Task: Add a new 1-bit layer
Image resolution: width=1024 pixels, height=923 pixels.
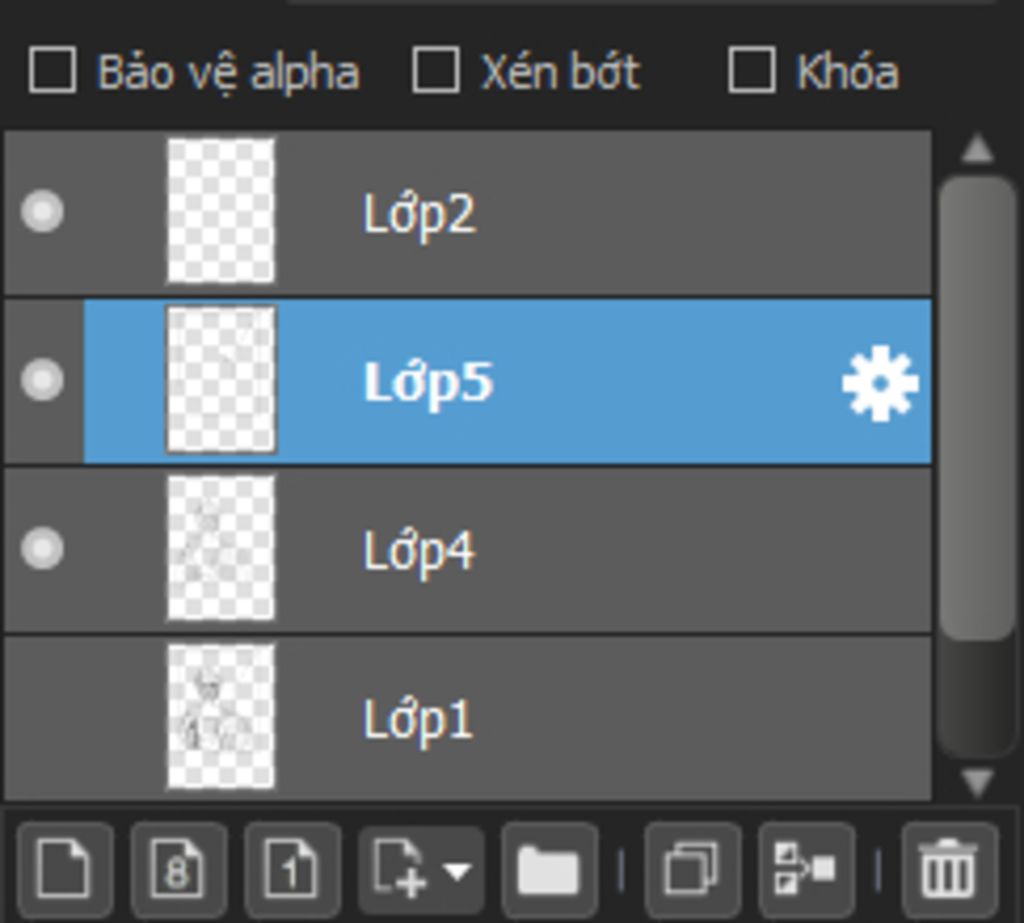Action: click(292, 868)
